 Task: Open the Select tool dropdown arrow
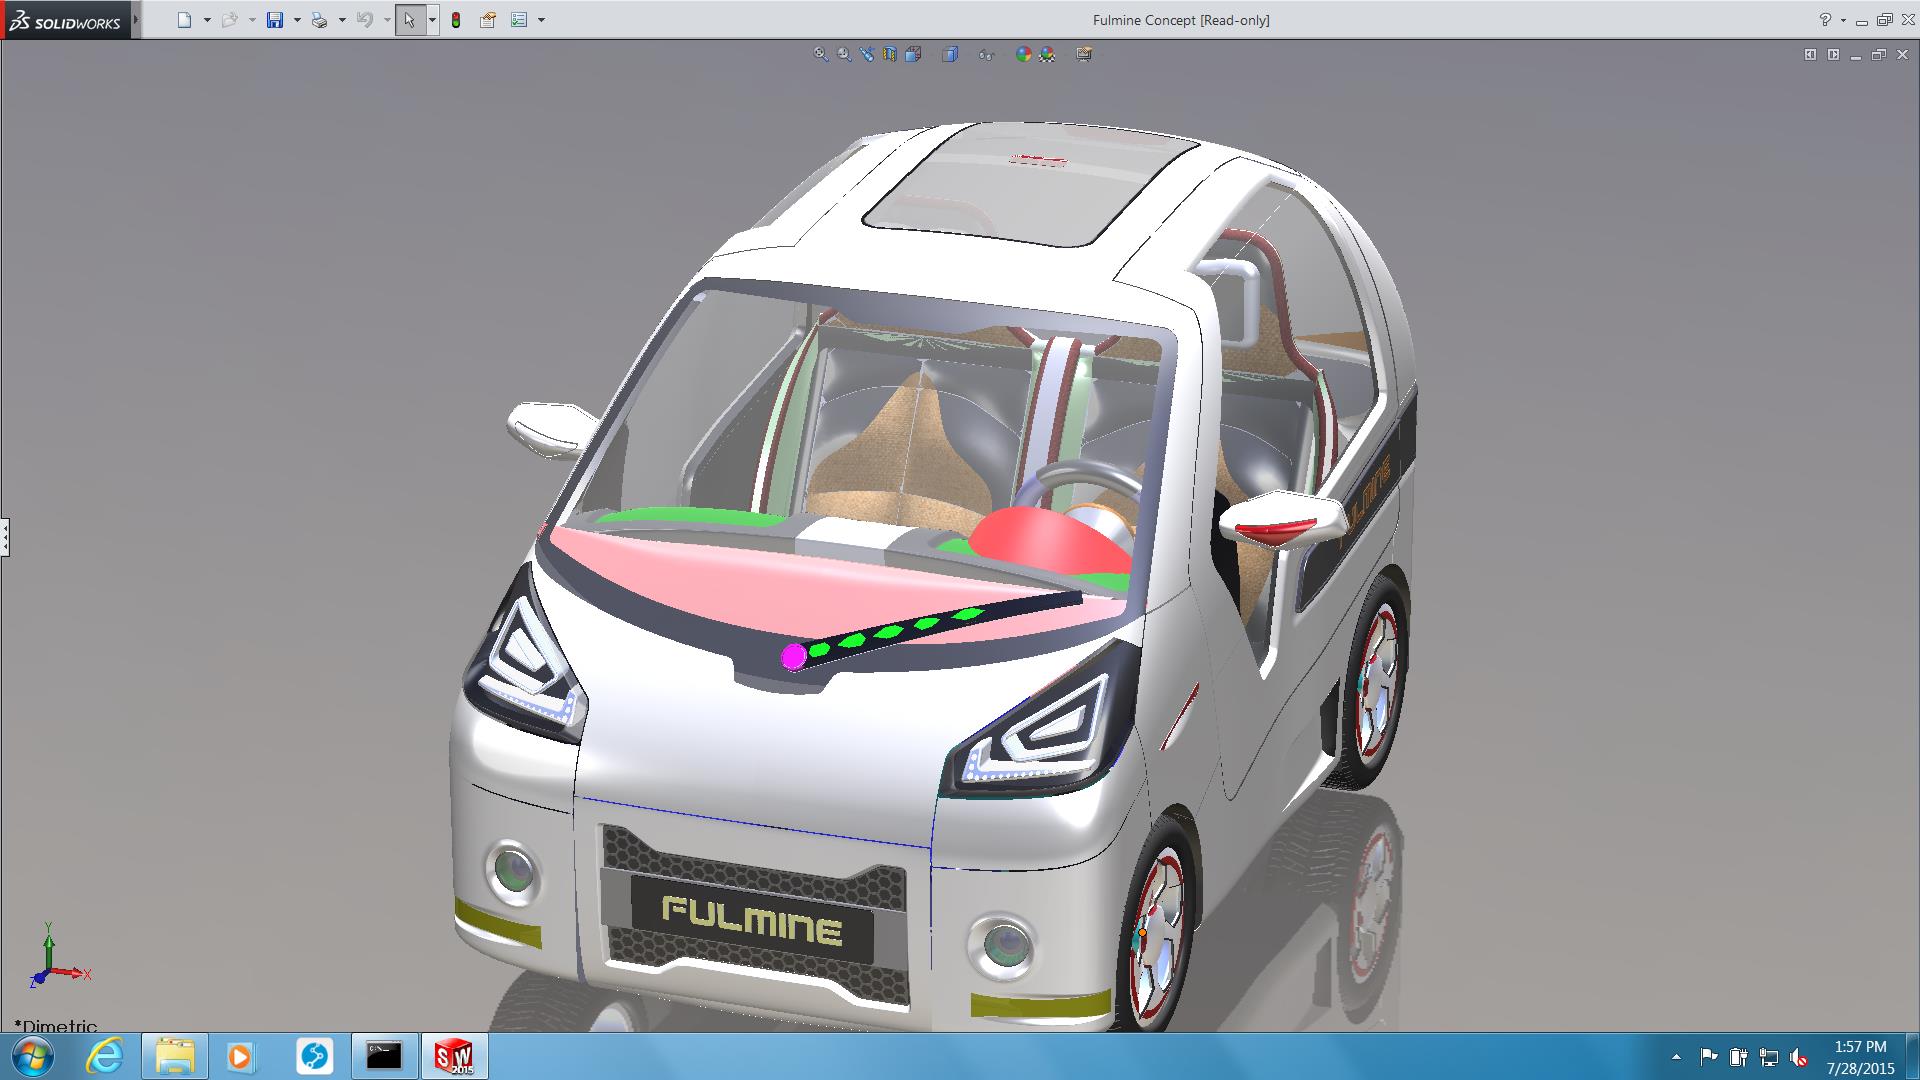[x=432, y=20]
